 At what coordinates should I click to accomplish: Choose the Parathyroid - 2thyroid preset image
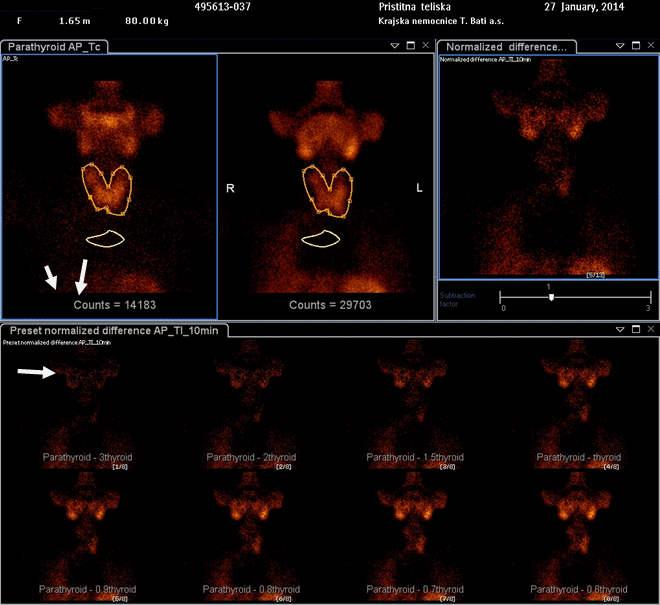[x=250, y=400]
